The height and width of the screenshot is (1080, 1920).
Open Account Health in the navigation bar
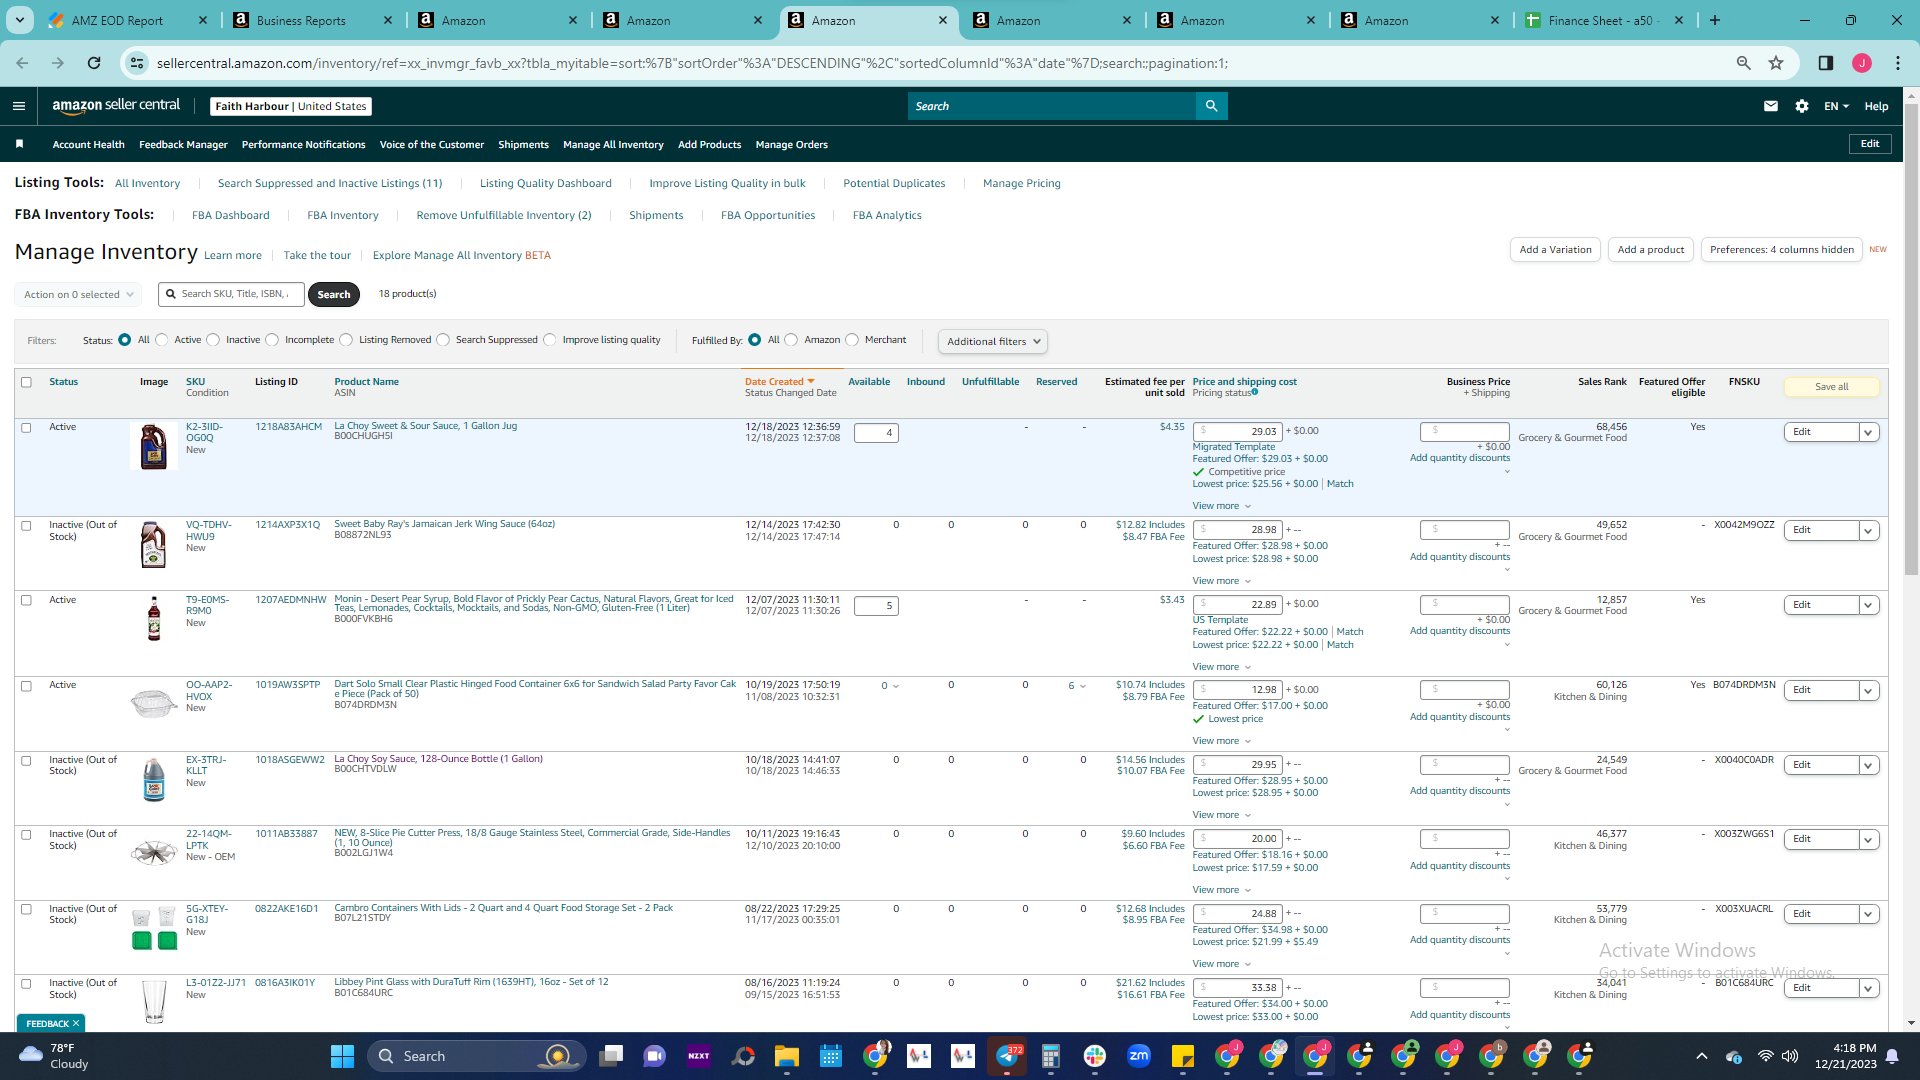89,144
